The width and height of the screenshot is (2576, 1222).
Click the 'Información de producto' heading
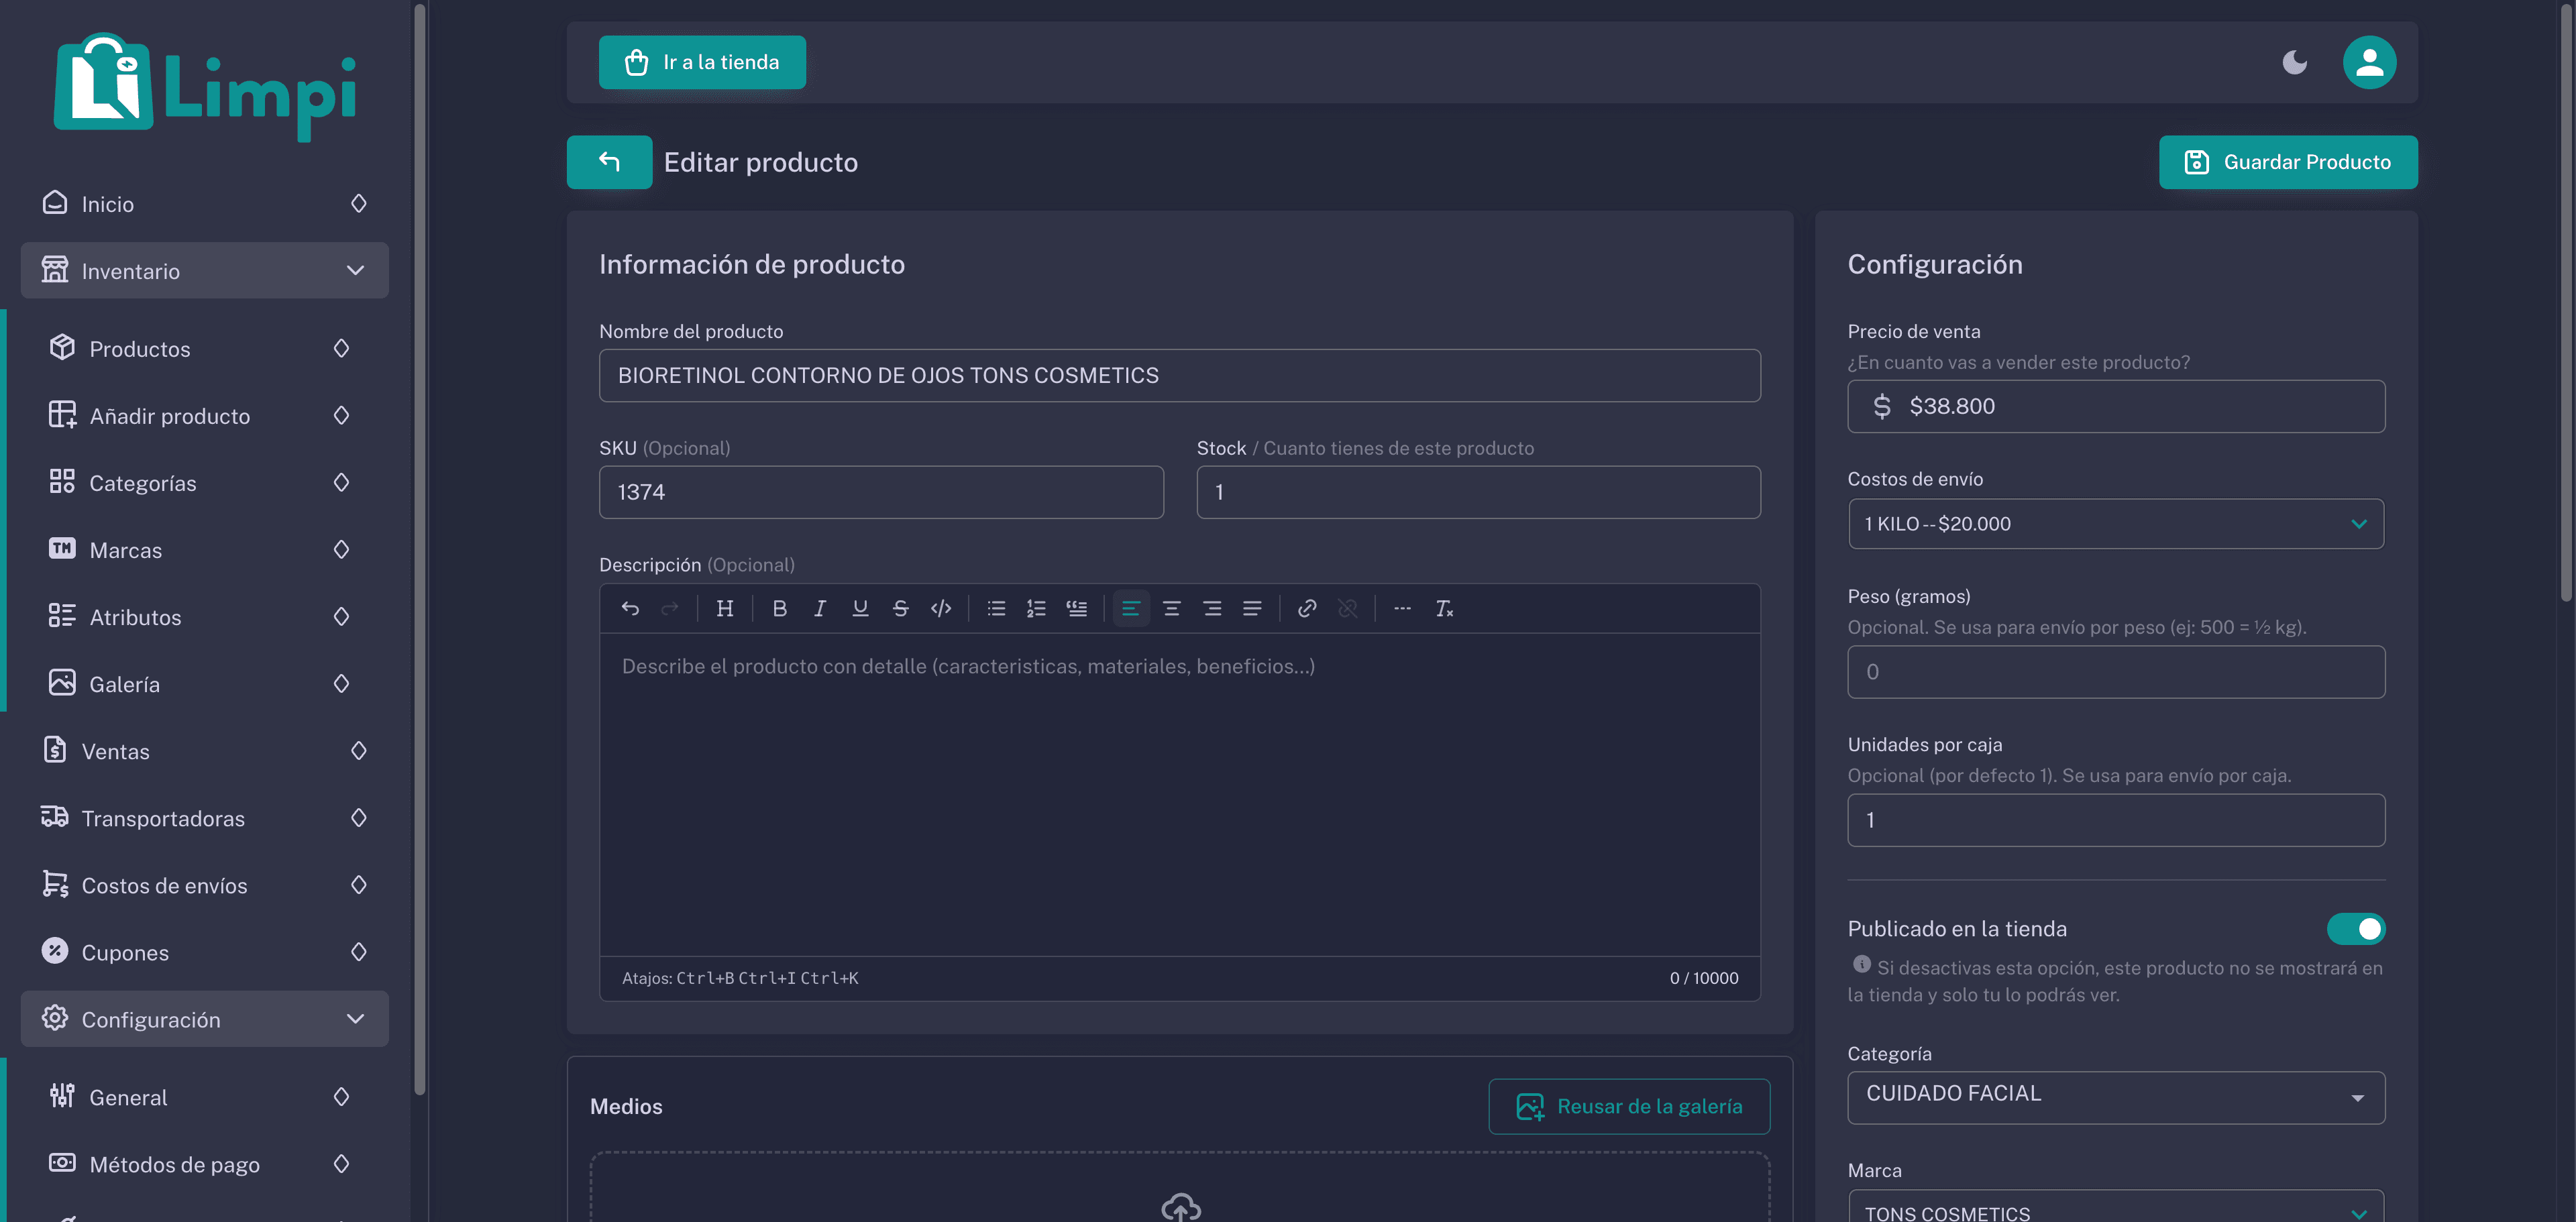click(752, 264)
